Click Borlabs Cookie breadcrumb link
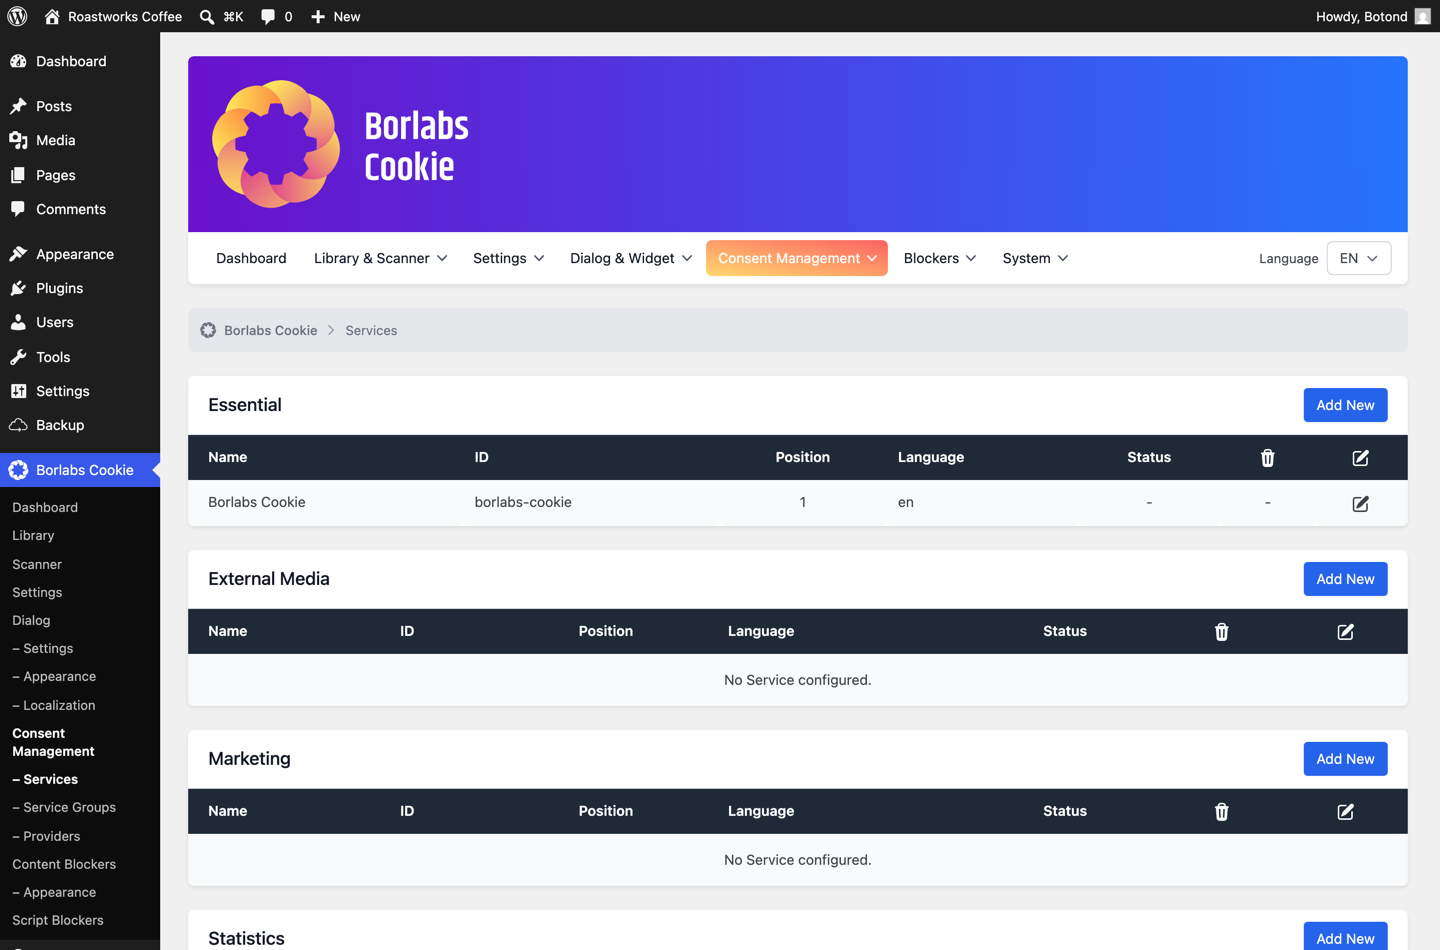1440x950 pixels. click(270, 330)
